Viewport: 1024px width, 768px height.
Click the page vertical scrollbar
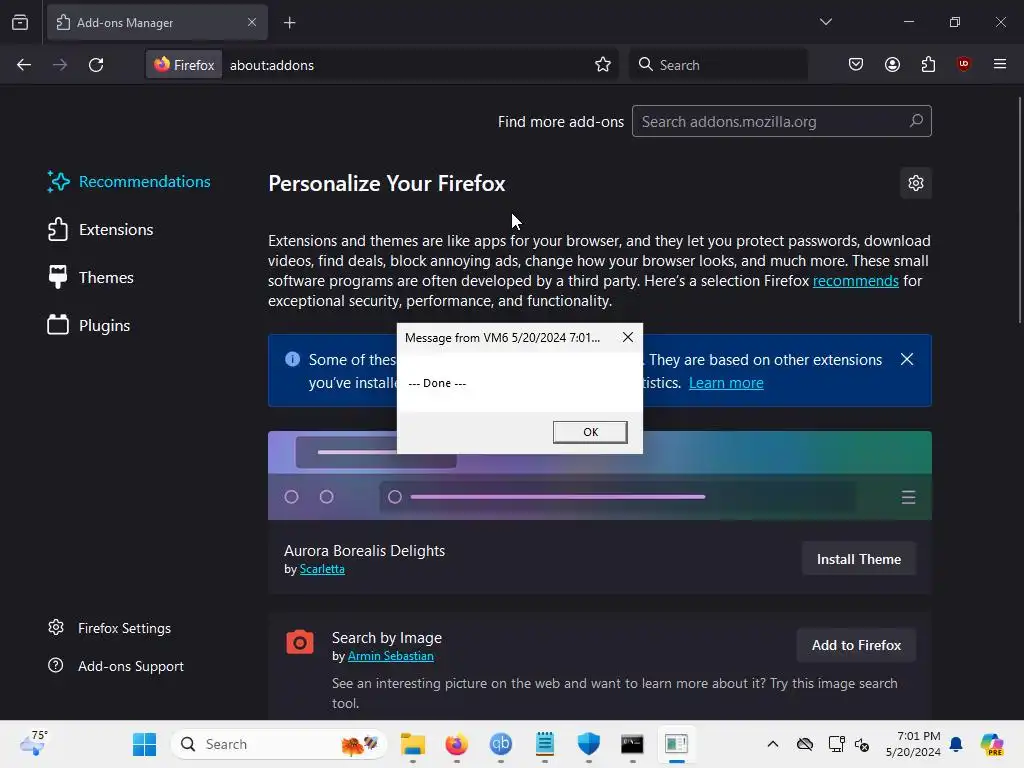point(1019,210)
